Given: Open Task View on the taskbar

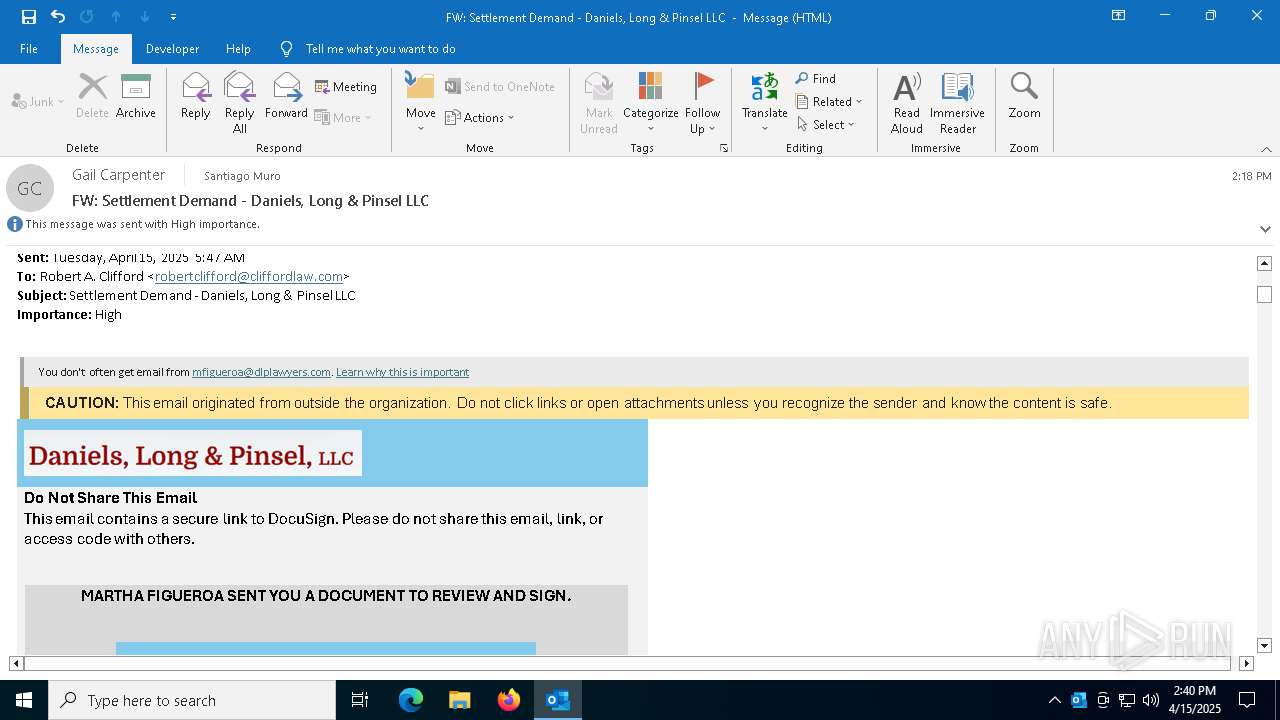Looking at the screenshot, I should click(360, 700).
